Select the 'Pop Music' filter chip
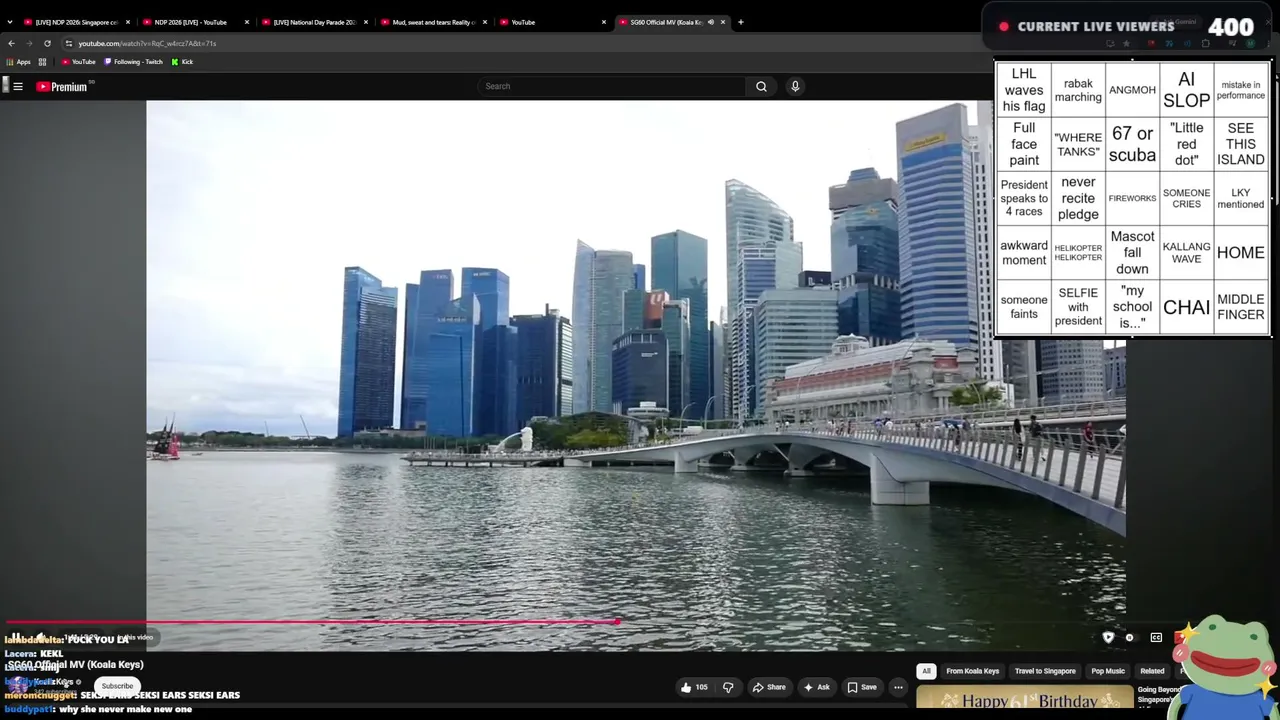The width and height of the screenshot is (1280, 720). [1108, 671]
